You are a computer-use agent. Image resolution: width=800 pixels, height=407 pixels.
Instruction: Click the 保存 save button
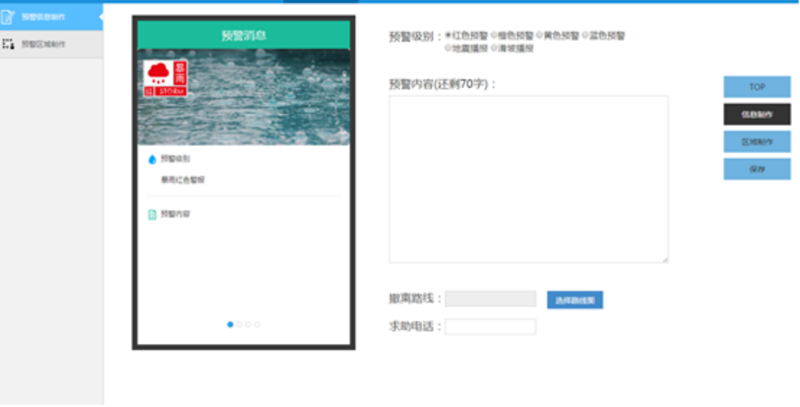pyautogui.click(x=756, y=169)
